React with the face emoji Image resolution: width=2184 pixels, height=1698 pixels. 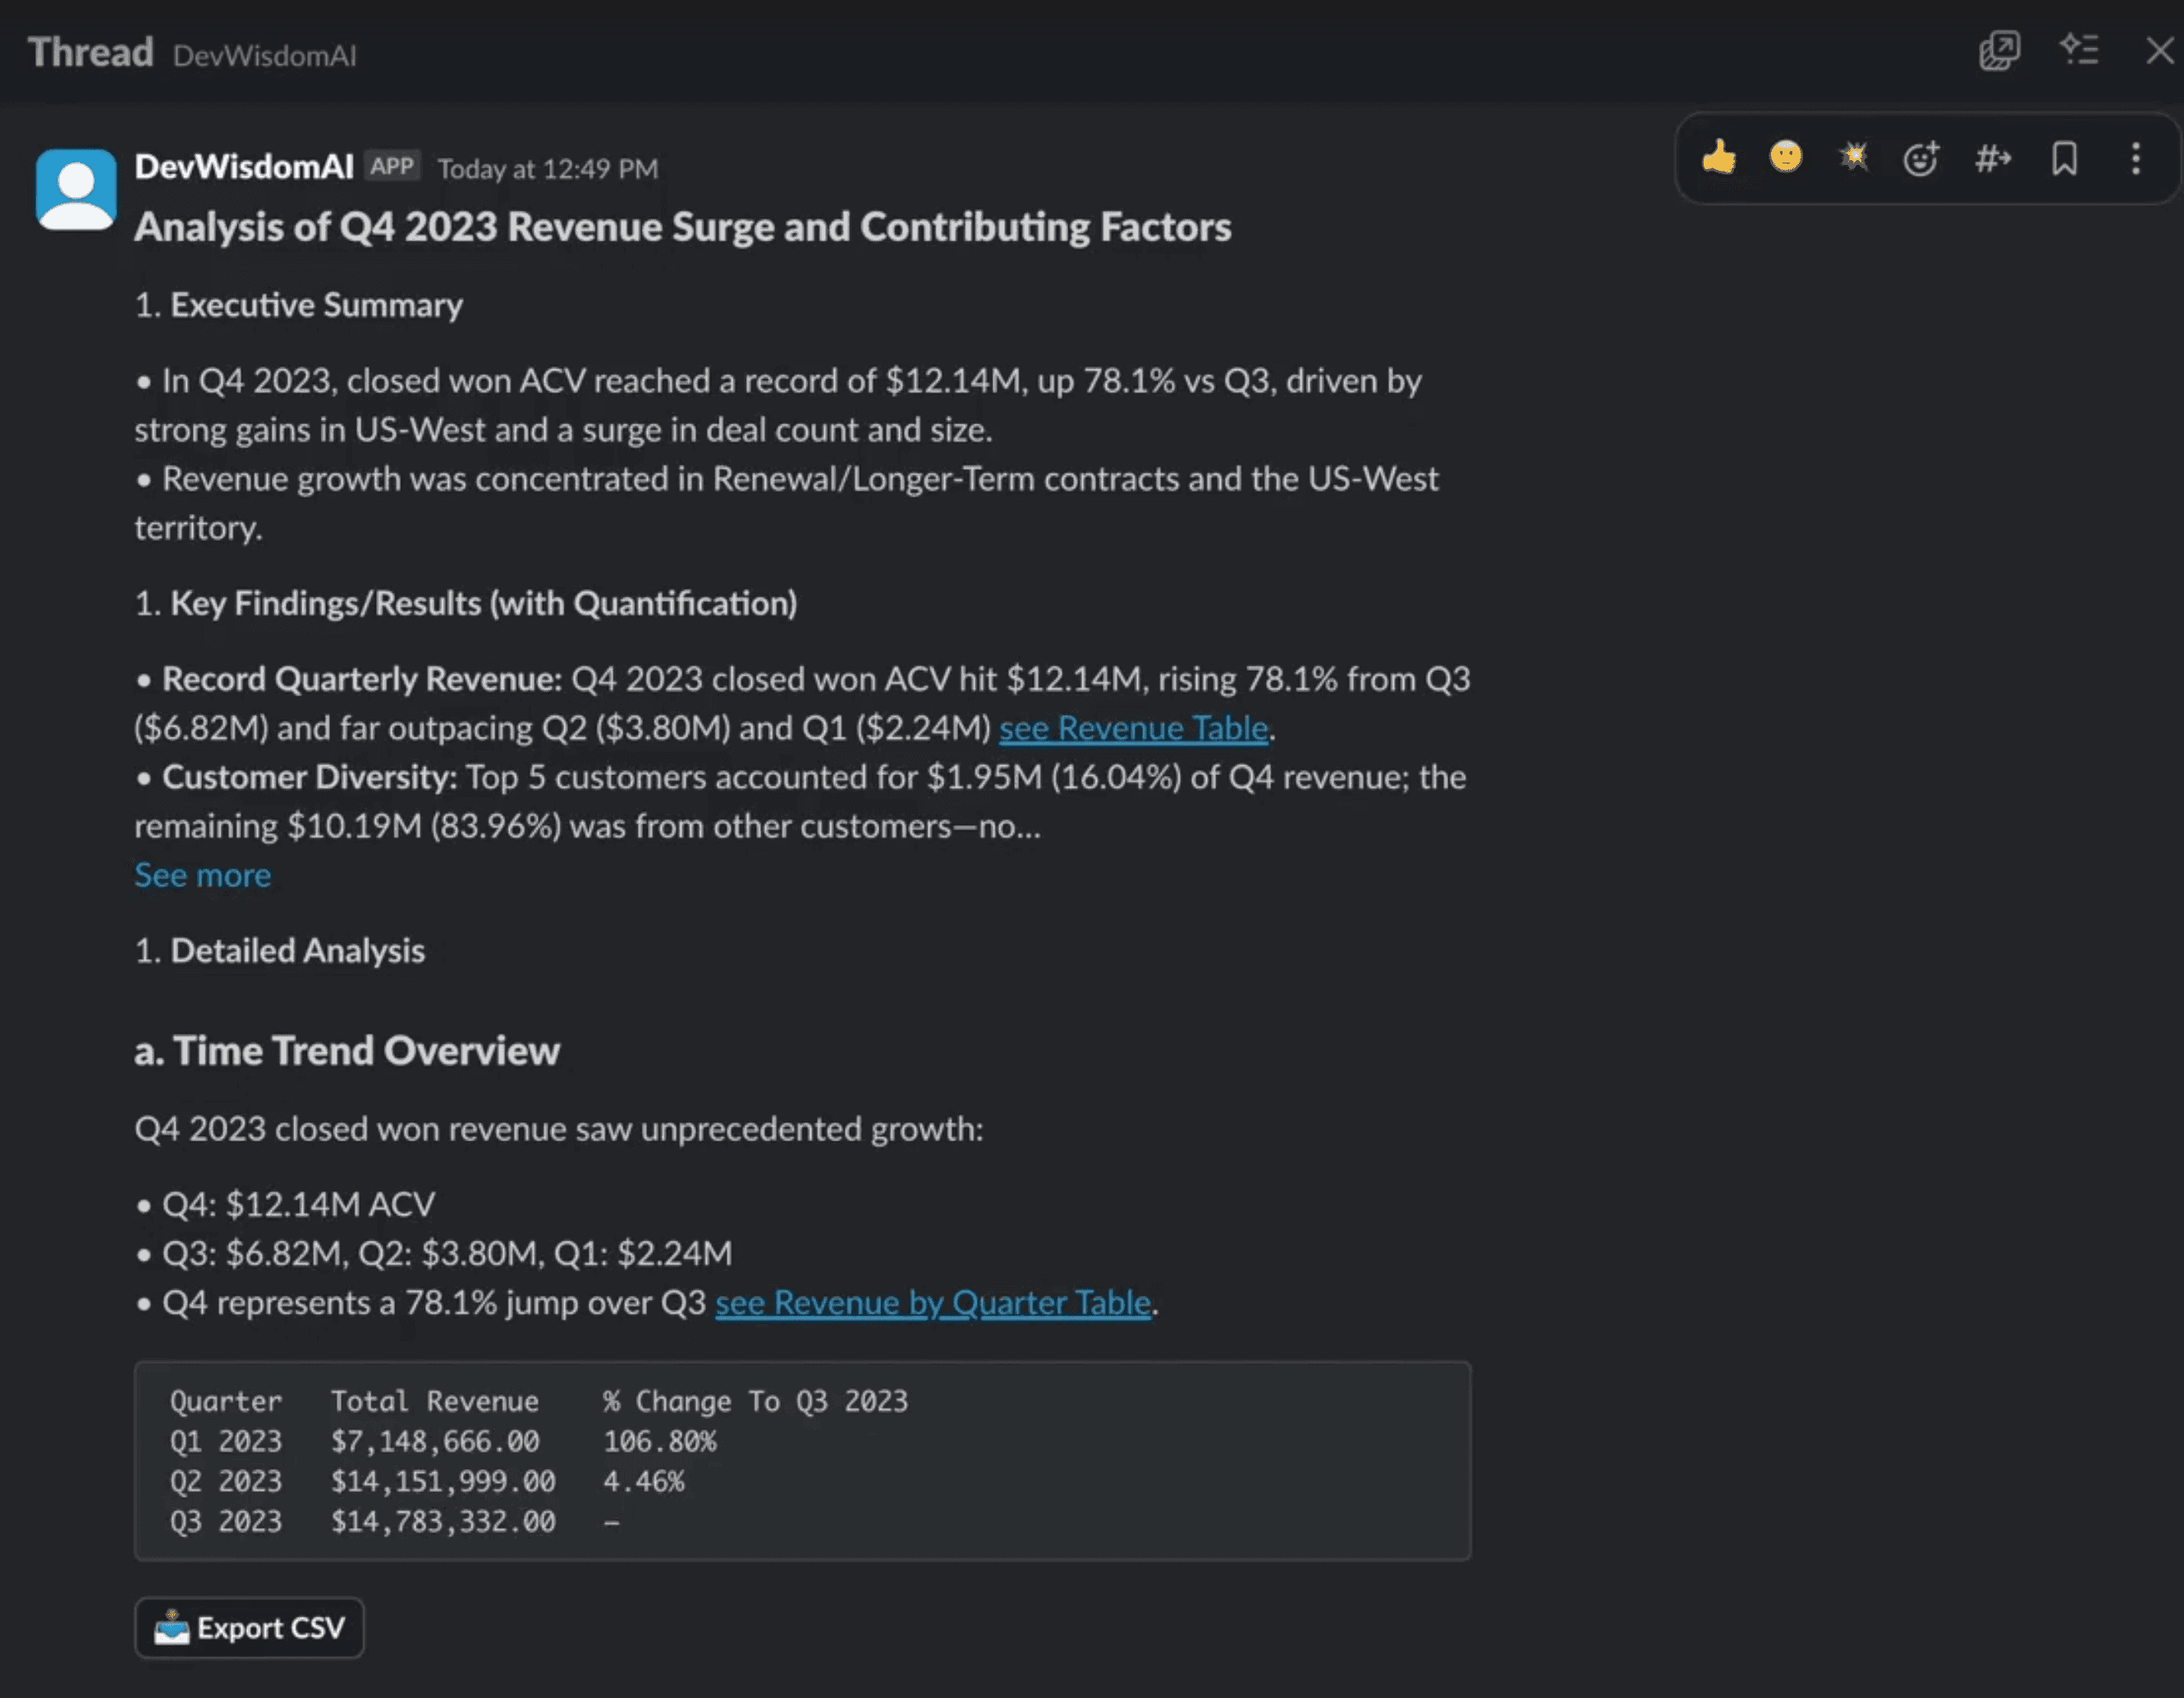pos(1787,157)
